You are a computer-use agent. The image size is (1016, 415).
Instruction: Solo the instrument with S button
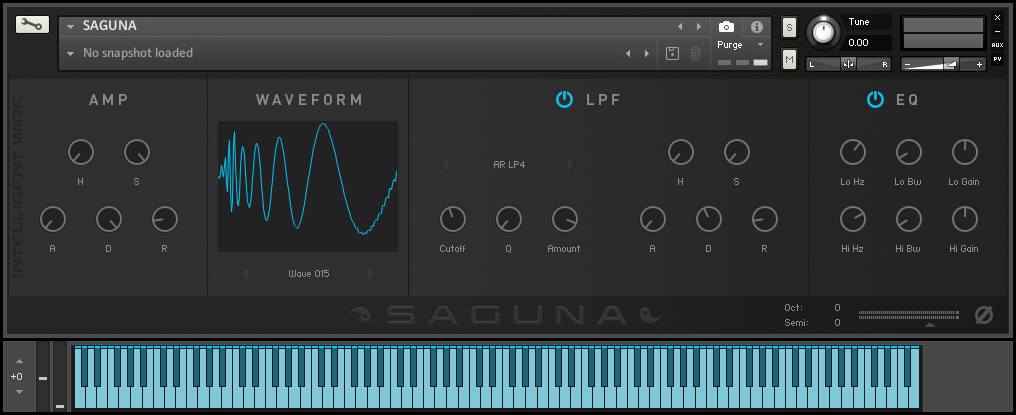[x=789, y=27]
